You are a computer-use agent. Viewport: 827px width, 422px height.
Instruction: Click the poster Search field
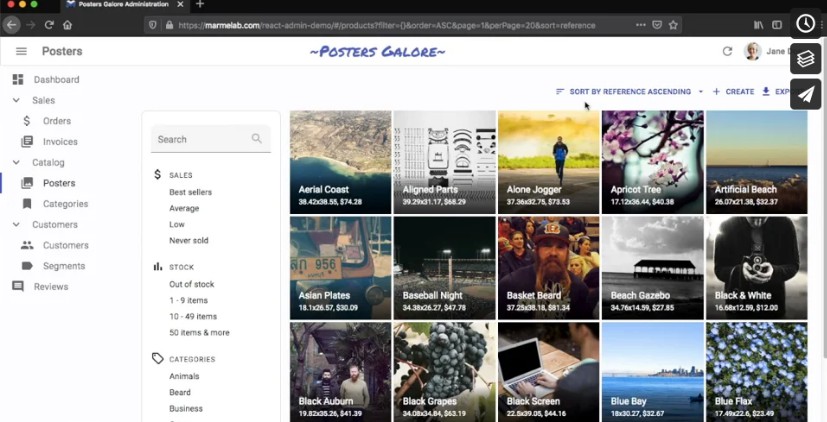(x=203, y=140)
